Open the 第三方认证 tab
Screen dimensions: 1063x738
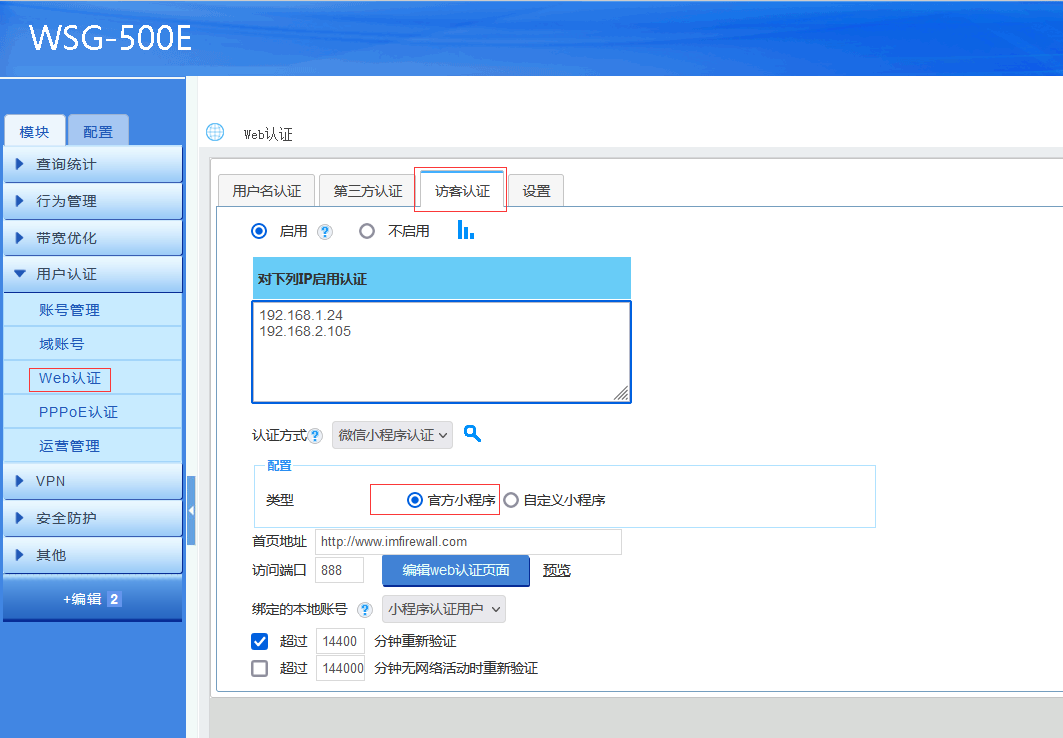pyautogui.click(x=368, y=191)
